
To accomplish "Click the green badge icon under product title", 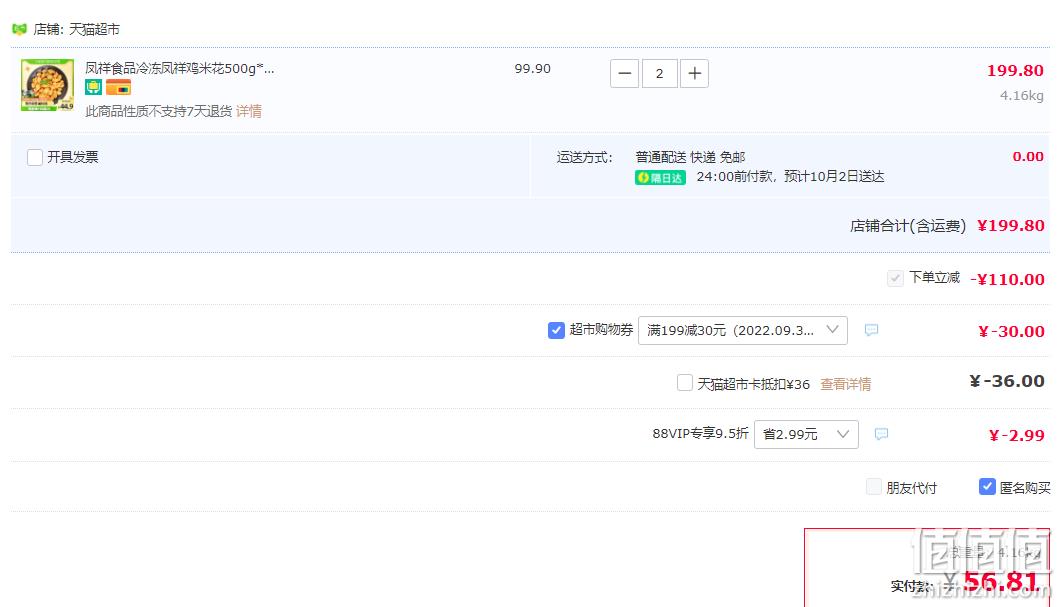I will coord(93,87).
